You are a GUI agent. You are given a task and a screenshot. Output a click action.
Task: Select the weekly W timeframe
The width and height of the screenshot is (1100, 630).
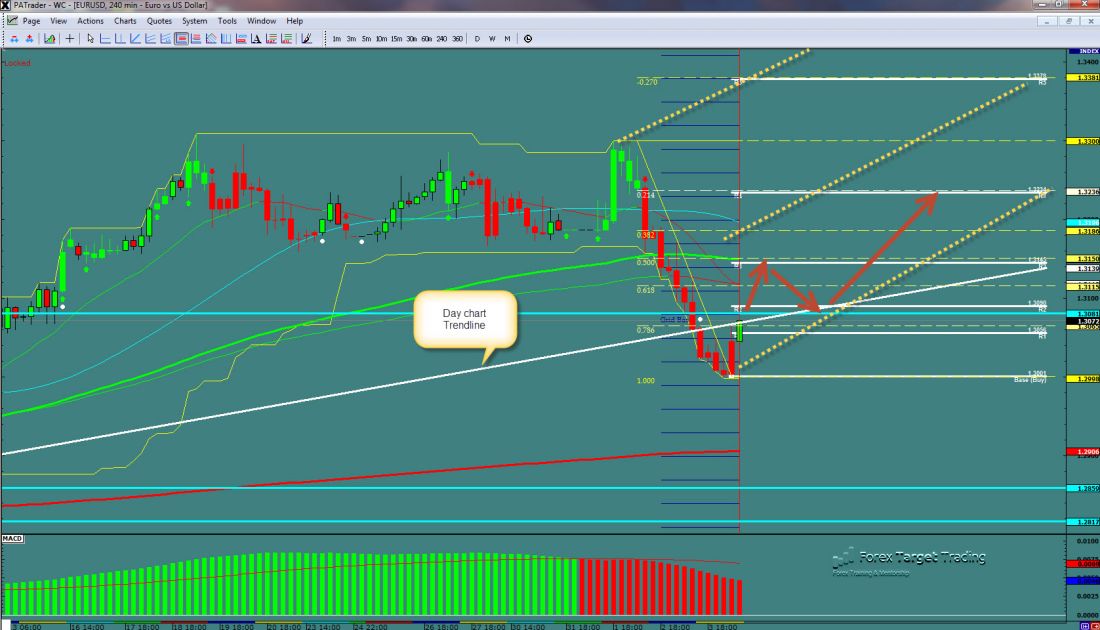[492, 39]
